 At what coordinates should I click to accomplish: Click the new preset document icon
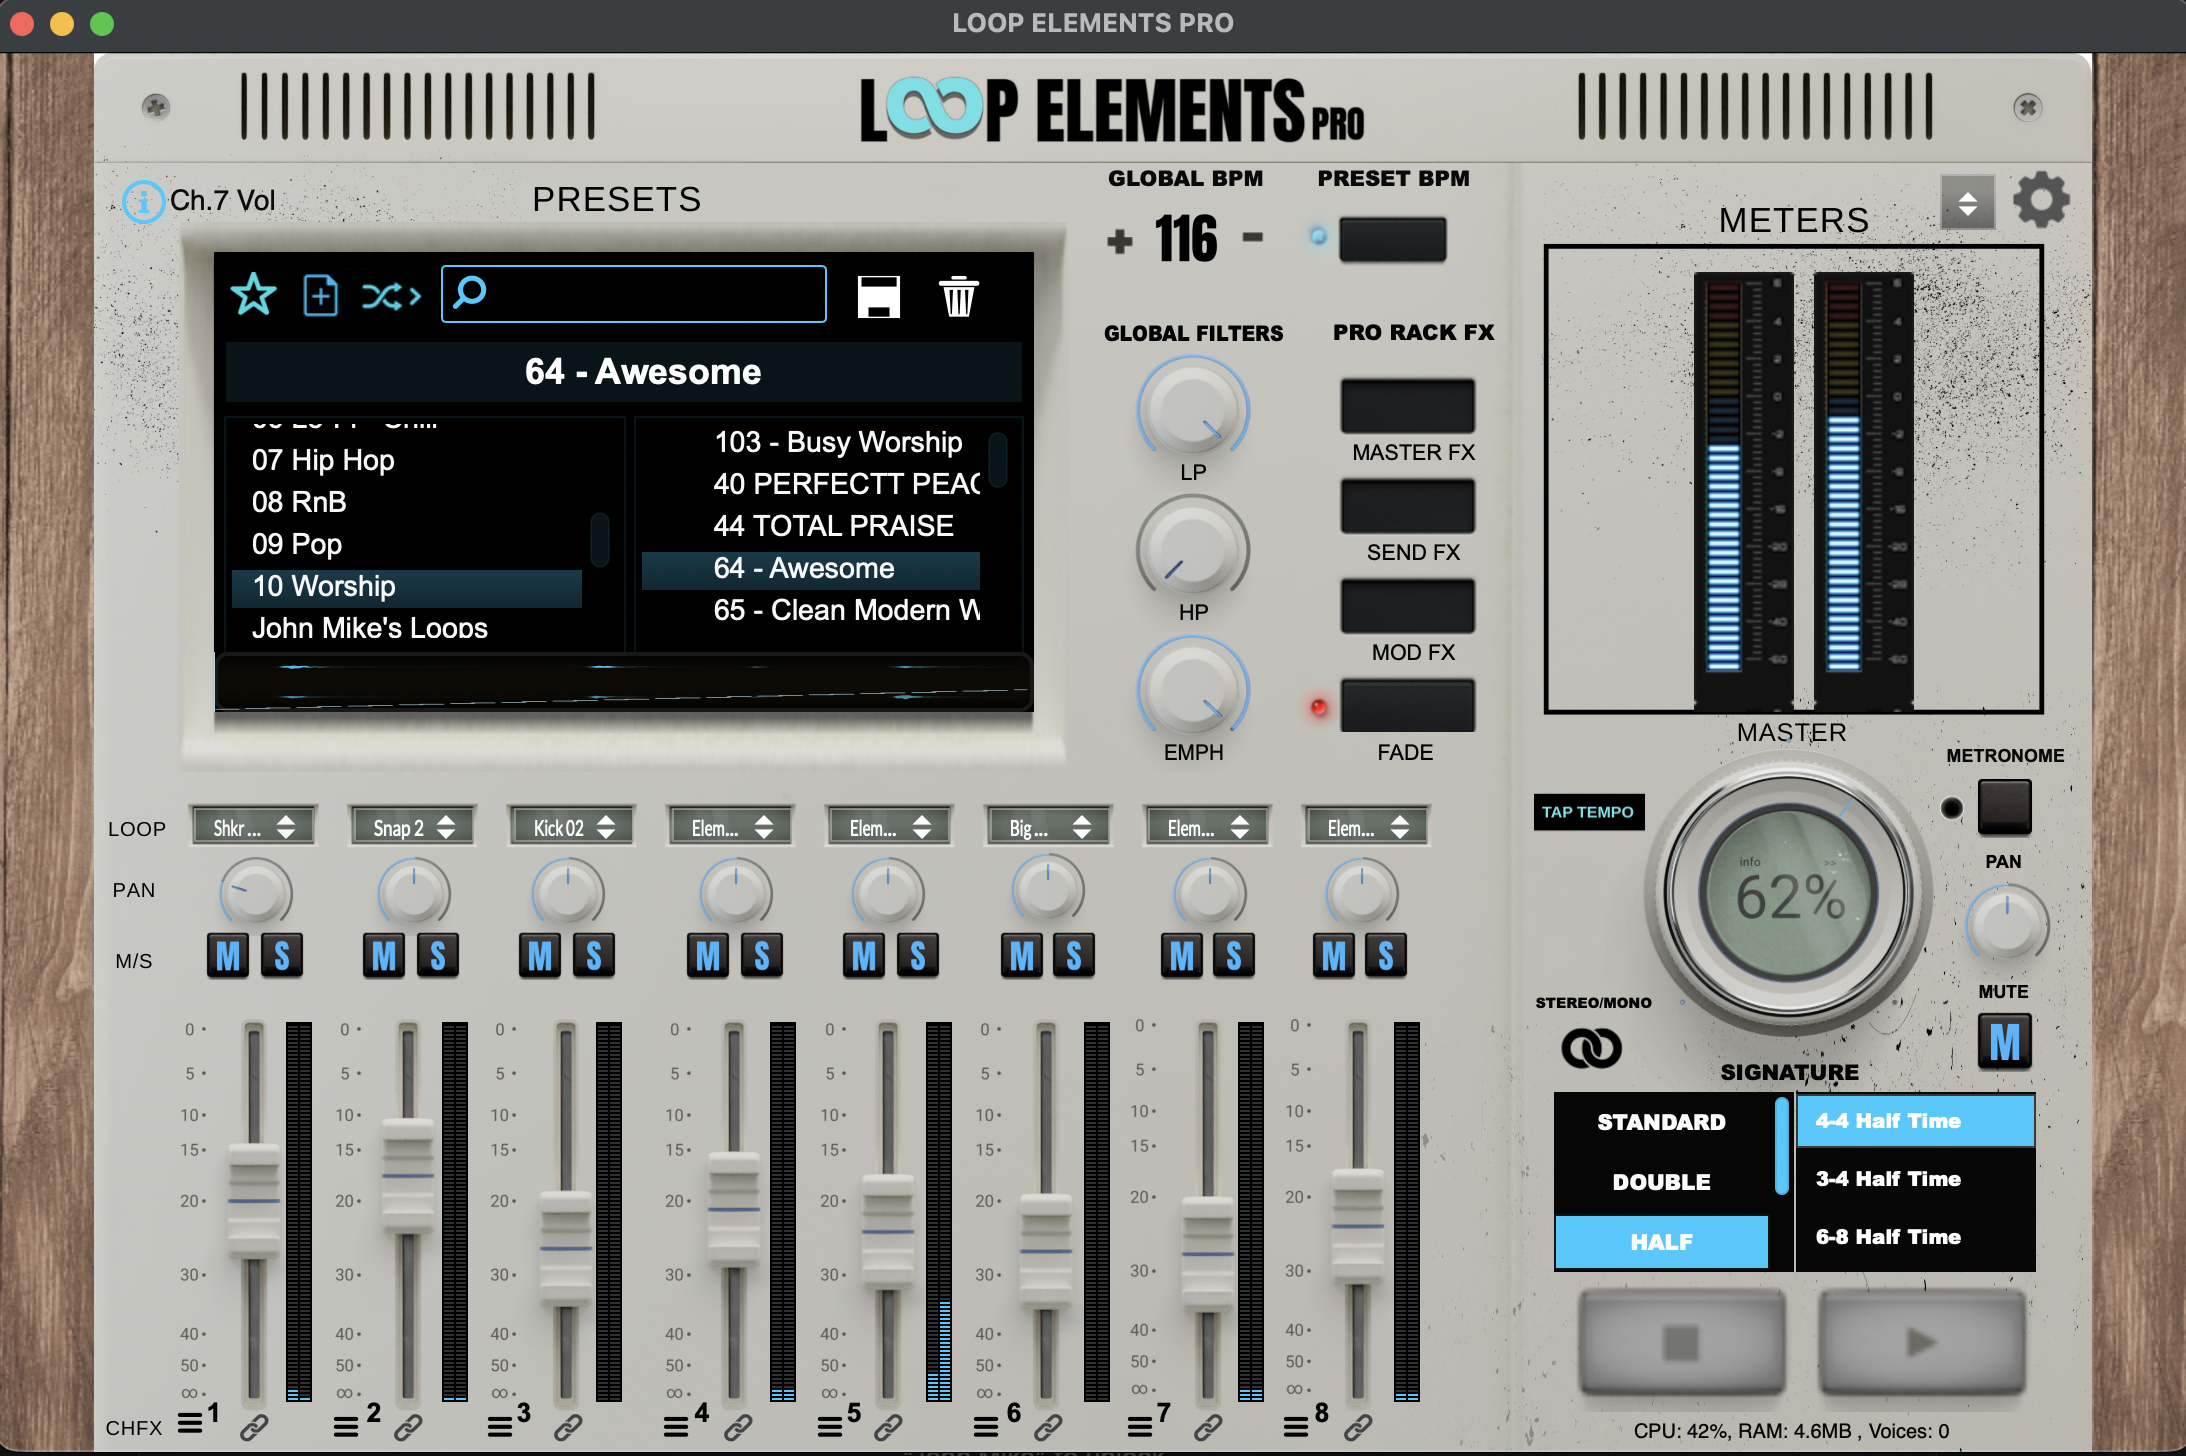point(320,295)
